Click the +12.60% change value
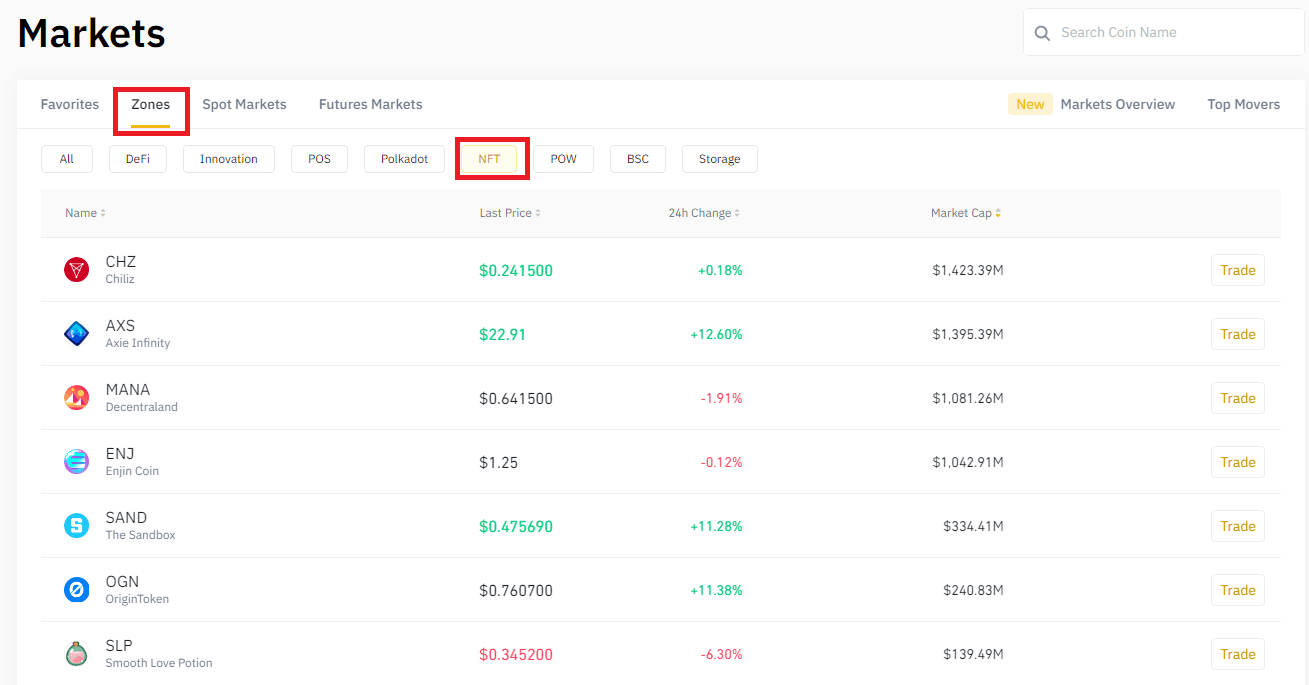This screenshot has height=685, width=1309. (716, 335)
